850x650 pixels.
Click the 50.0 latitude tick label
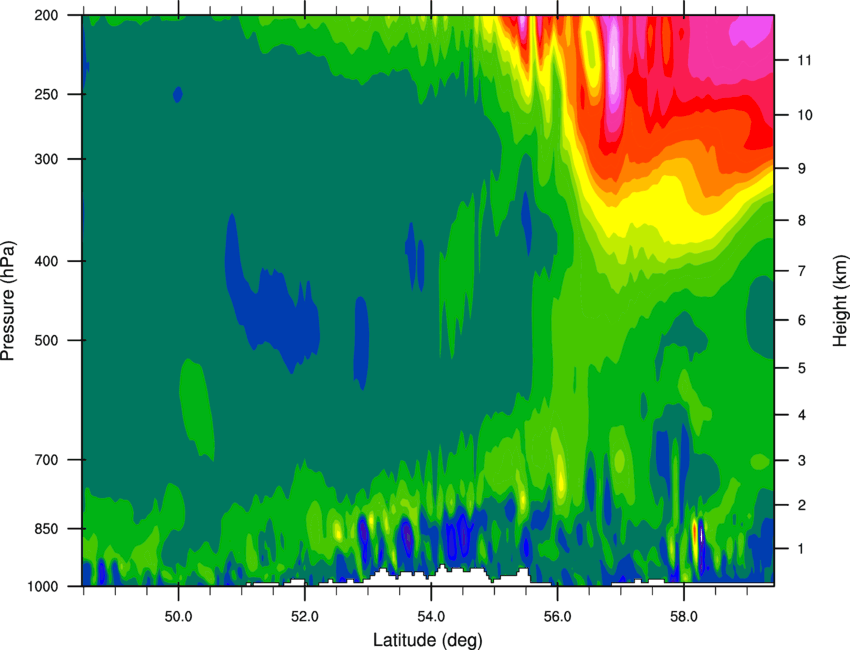[x=178, y=617]
